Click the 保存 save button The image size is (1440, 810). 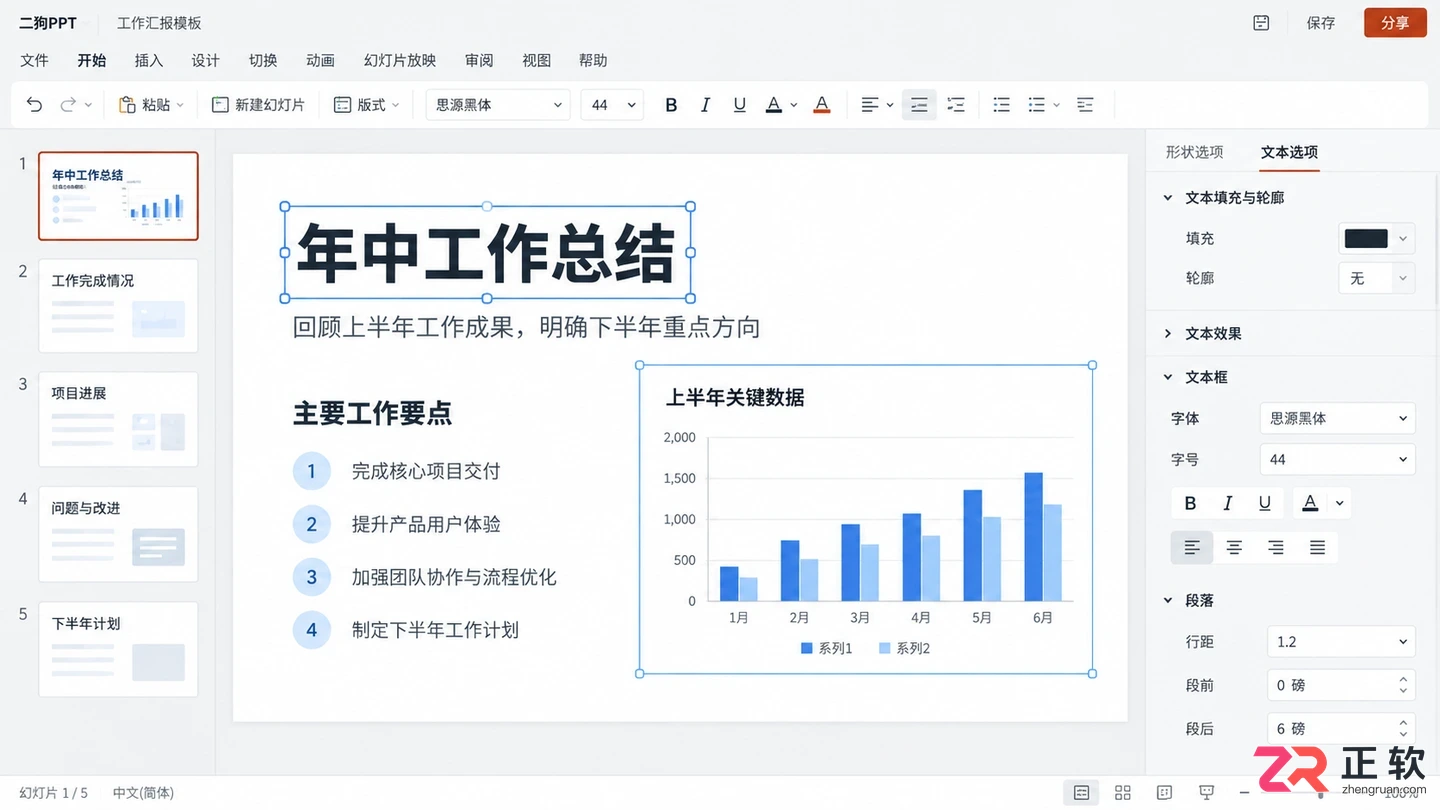1321,23
